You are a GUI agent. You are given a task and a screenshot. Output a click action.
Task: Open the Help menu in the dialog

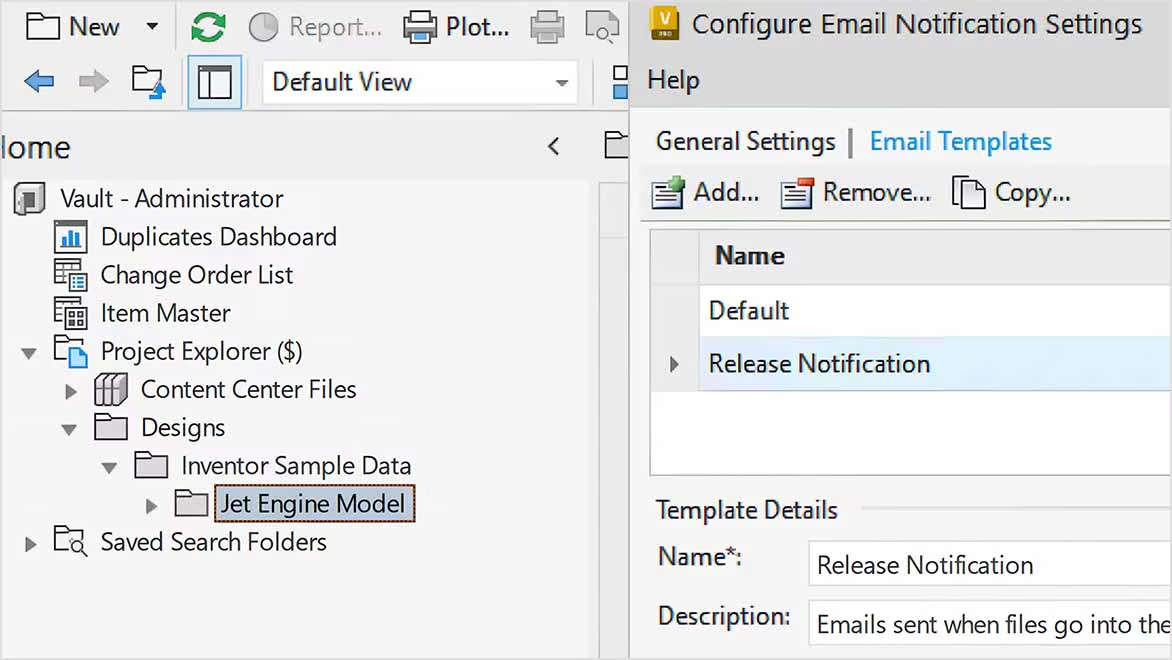(673, 80)
